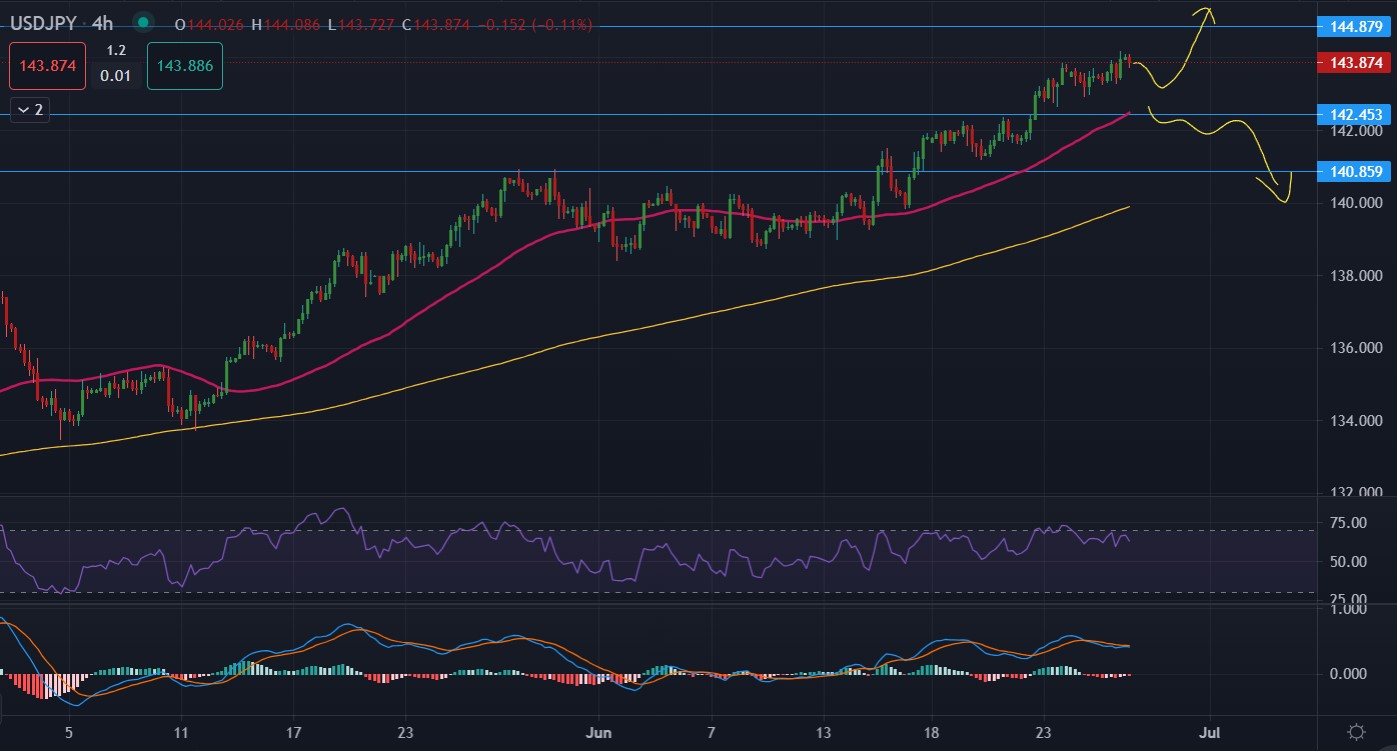Collapse the indicator legend showing 2
This screenshot has width=1397, height=751.
pyautogui.click(x=29, y=110)
